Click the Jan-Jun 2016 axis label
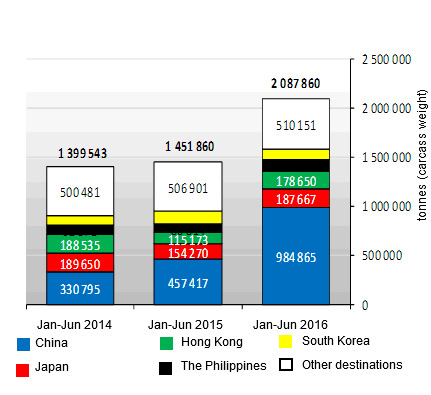 (290, 325)
